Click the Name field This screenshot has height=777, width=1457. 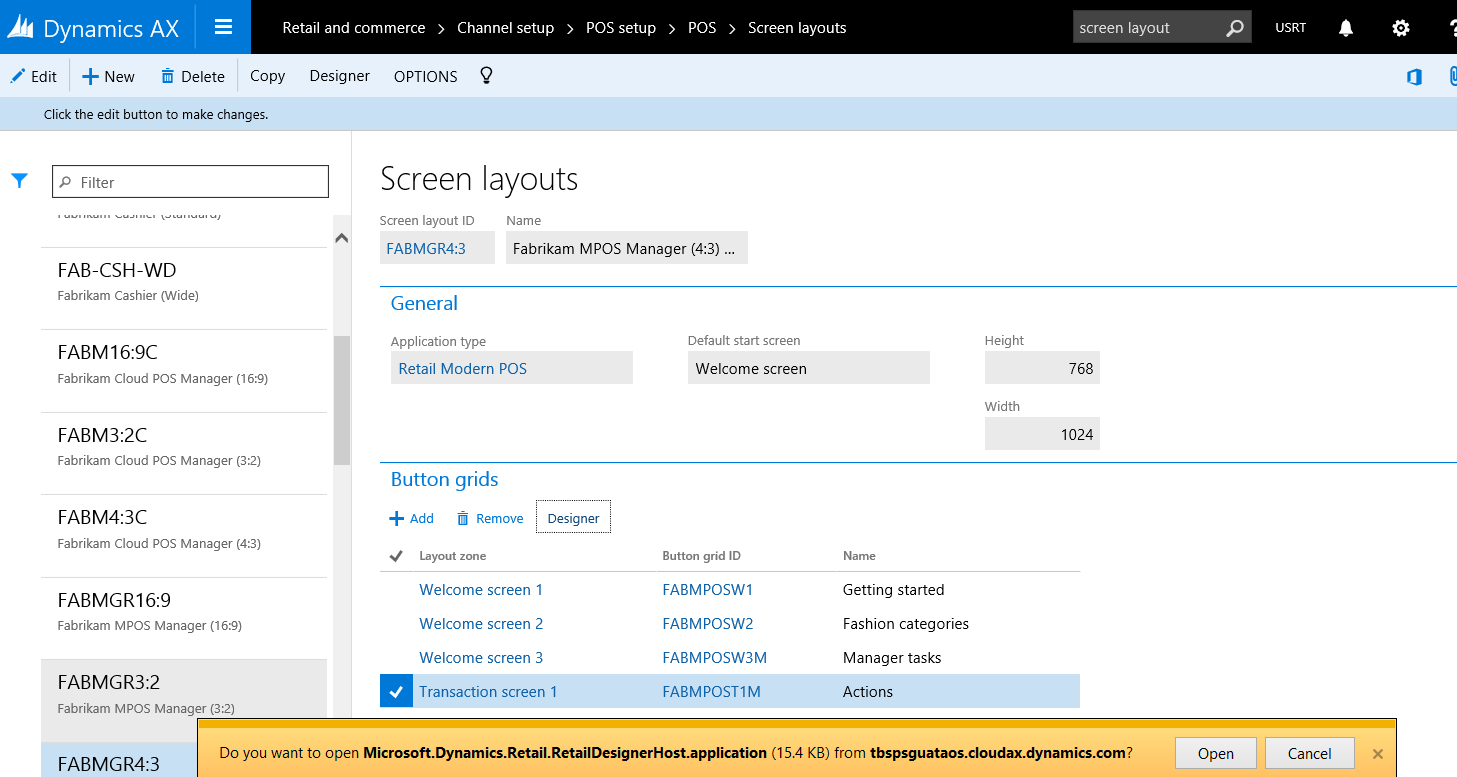click(627, 248)
